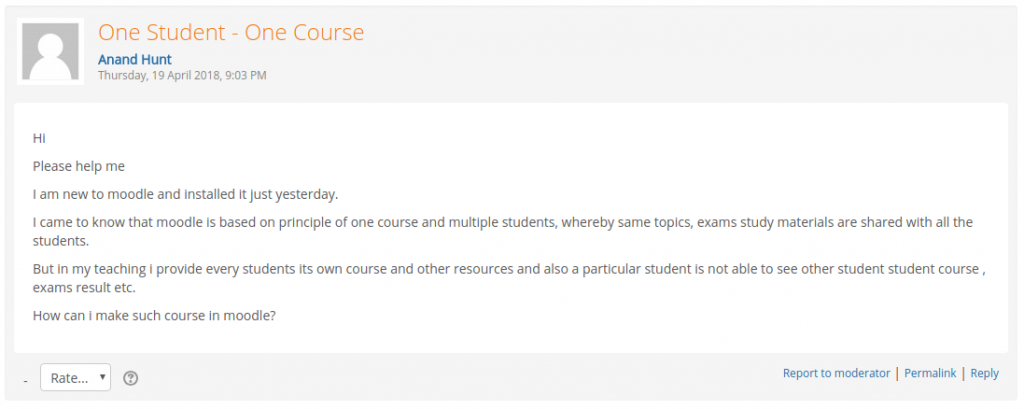Click the wrapped word 'students.' line

point(61,241)
